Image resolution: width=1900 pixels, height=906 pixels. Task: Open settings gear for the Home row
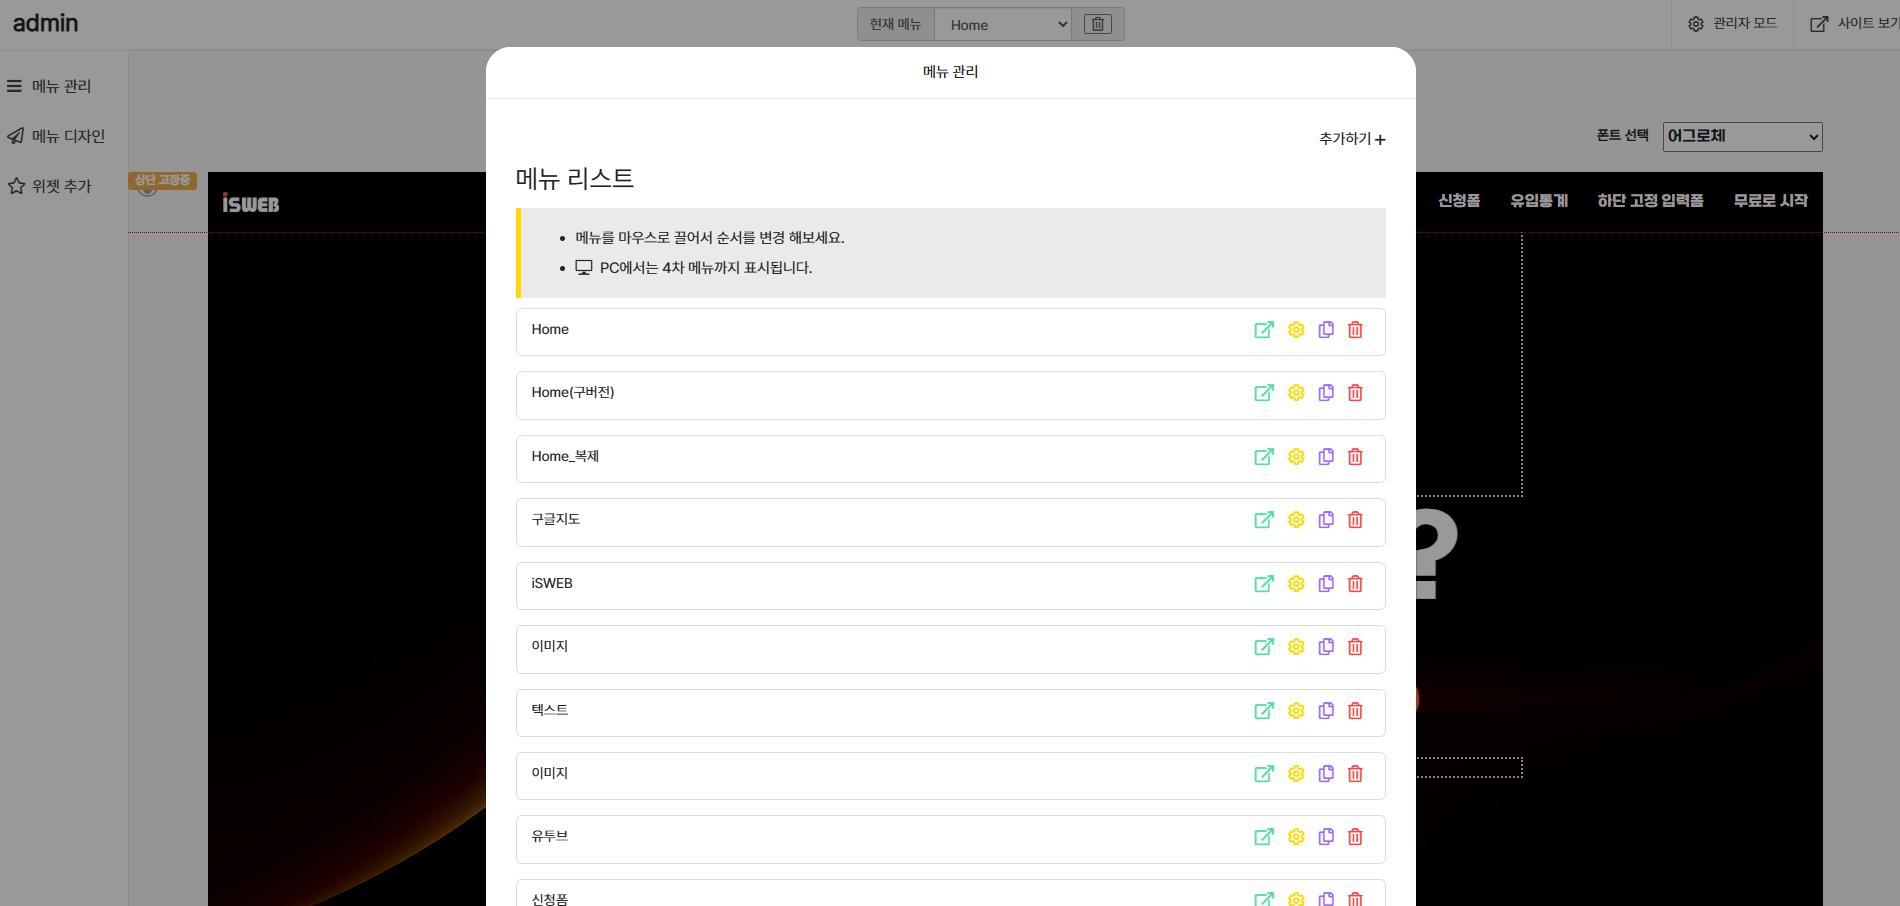click(1296, 330)
